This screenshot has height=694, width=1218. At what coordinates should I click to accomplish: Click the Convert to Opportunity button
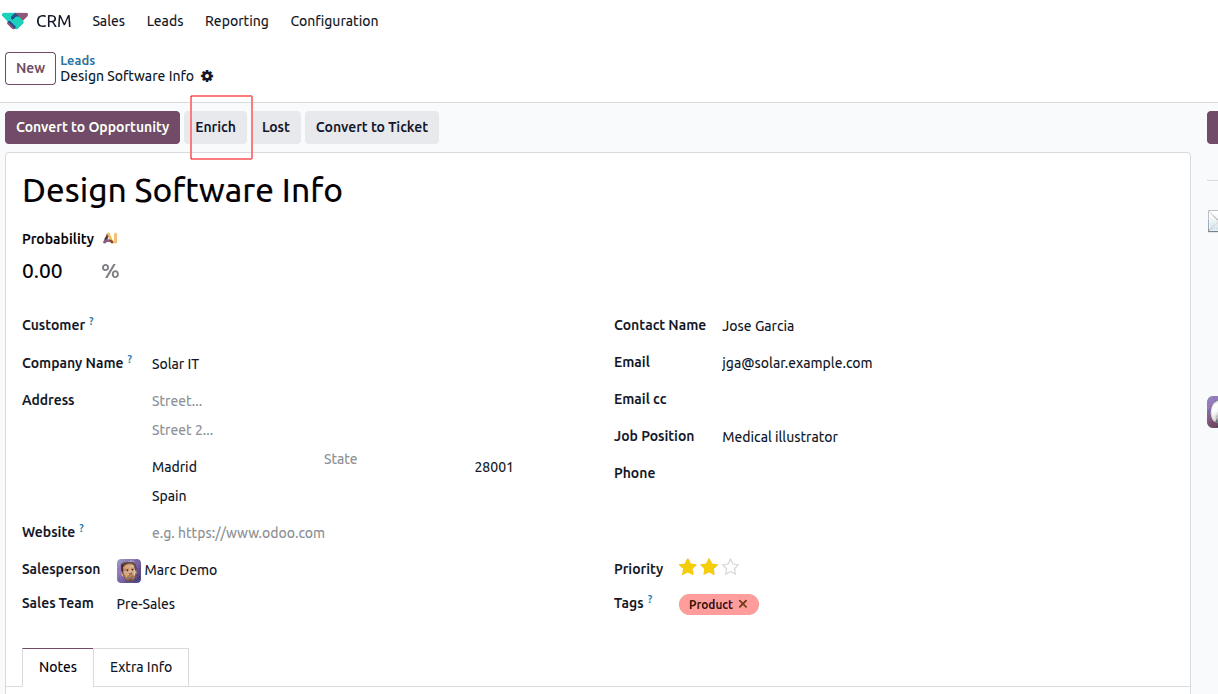point(93,127)
